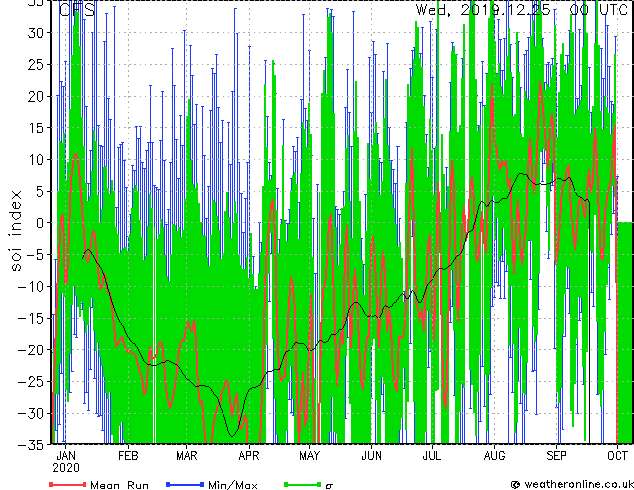
Task: Select the y-axis tick label 30
Action: [36, 33]
